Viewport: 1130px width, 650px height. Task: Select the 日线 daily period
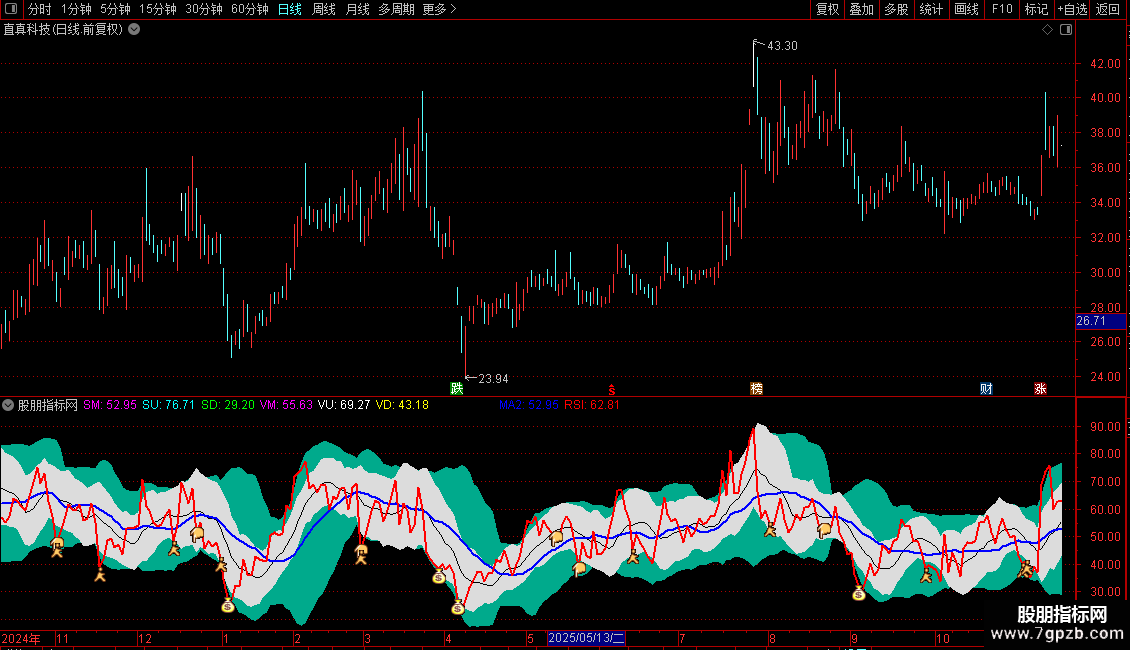(290, 9)
